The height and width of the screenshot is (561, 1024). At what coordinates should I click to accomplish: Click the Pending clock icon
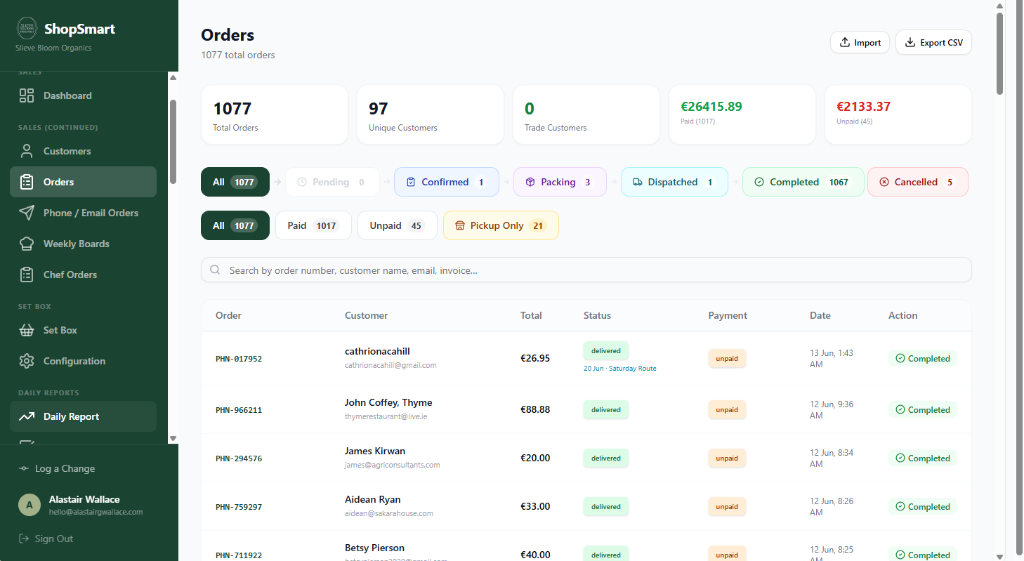pos(302,182)
